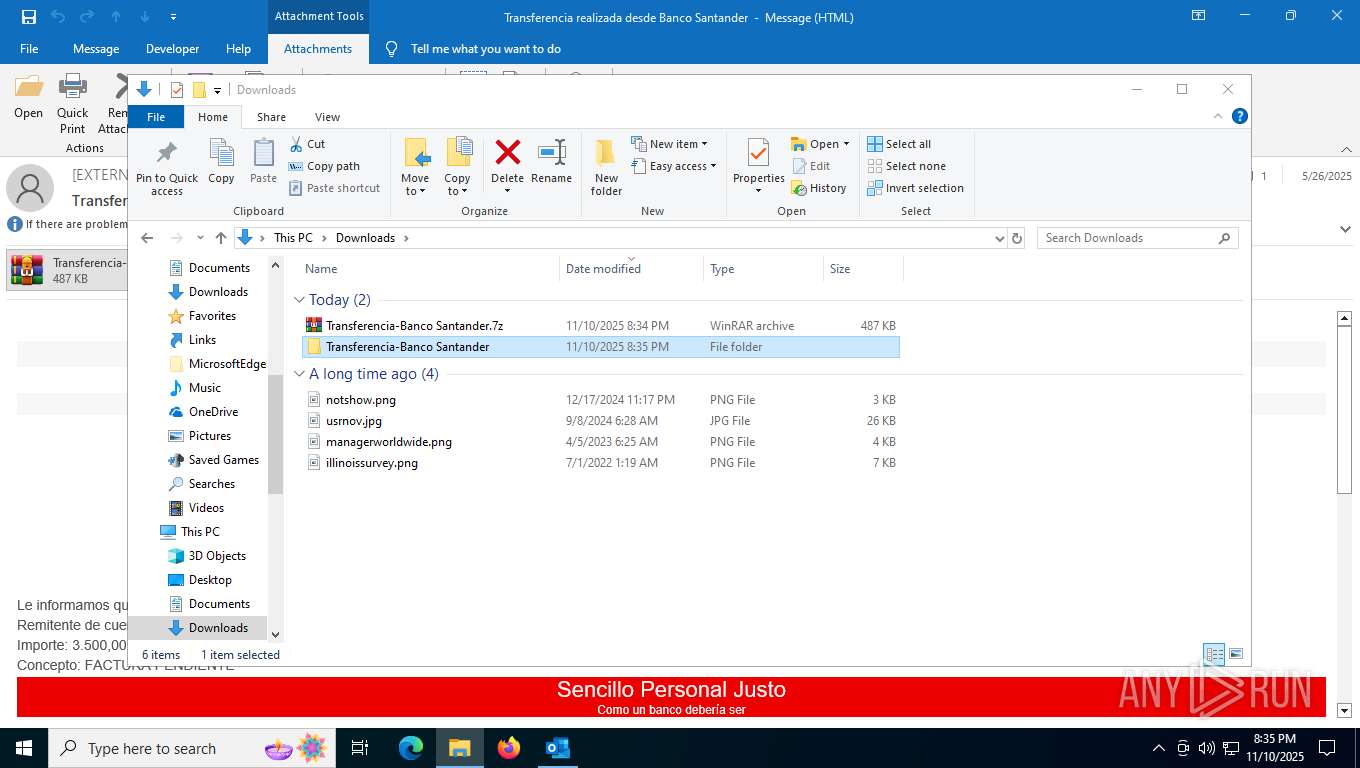Image resolution: width=1360 pixels, height=768 pixels.
Task: Switch to details view layout icon
Action: click(1214, 655)
